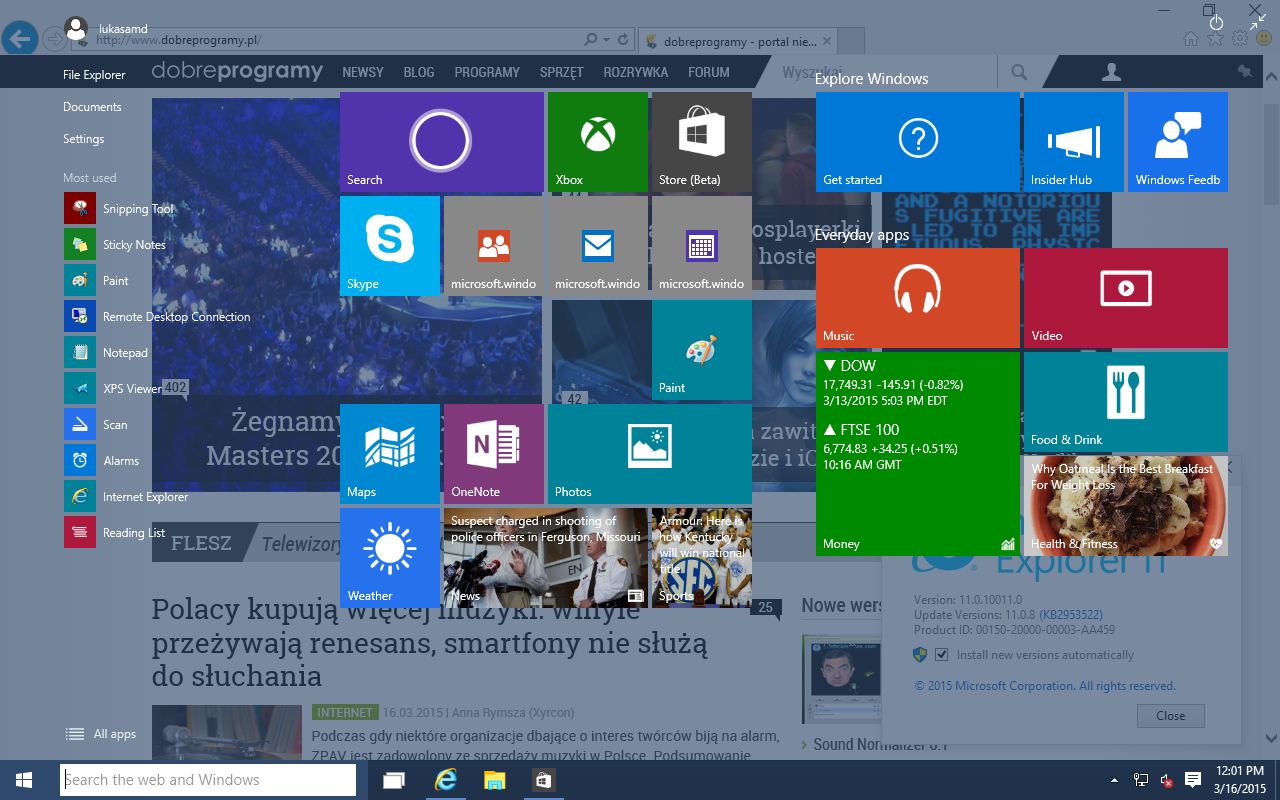Open Task View from the taskbar
The height and width of the screenshot is (800, 1280).
click(x=394, y=780)
